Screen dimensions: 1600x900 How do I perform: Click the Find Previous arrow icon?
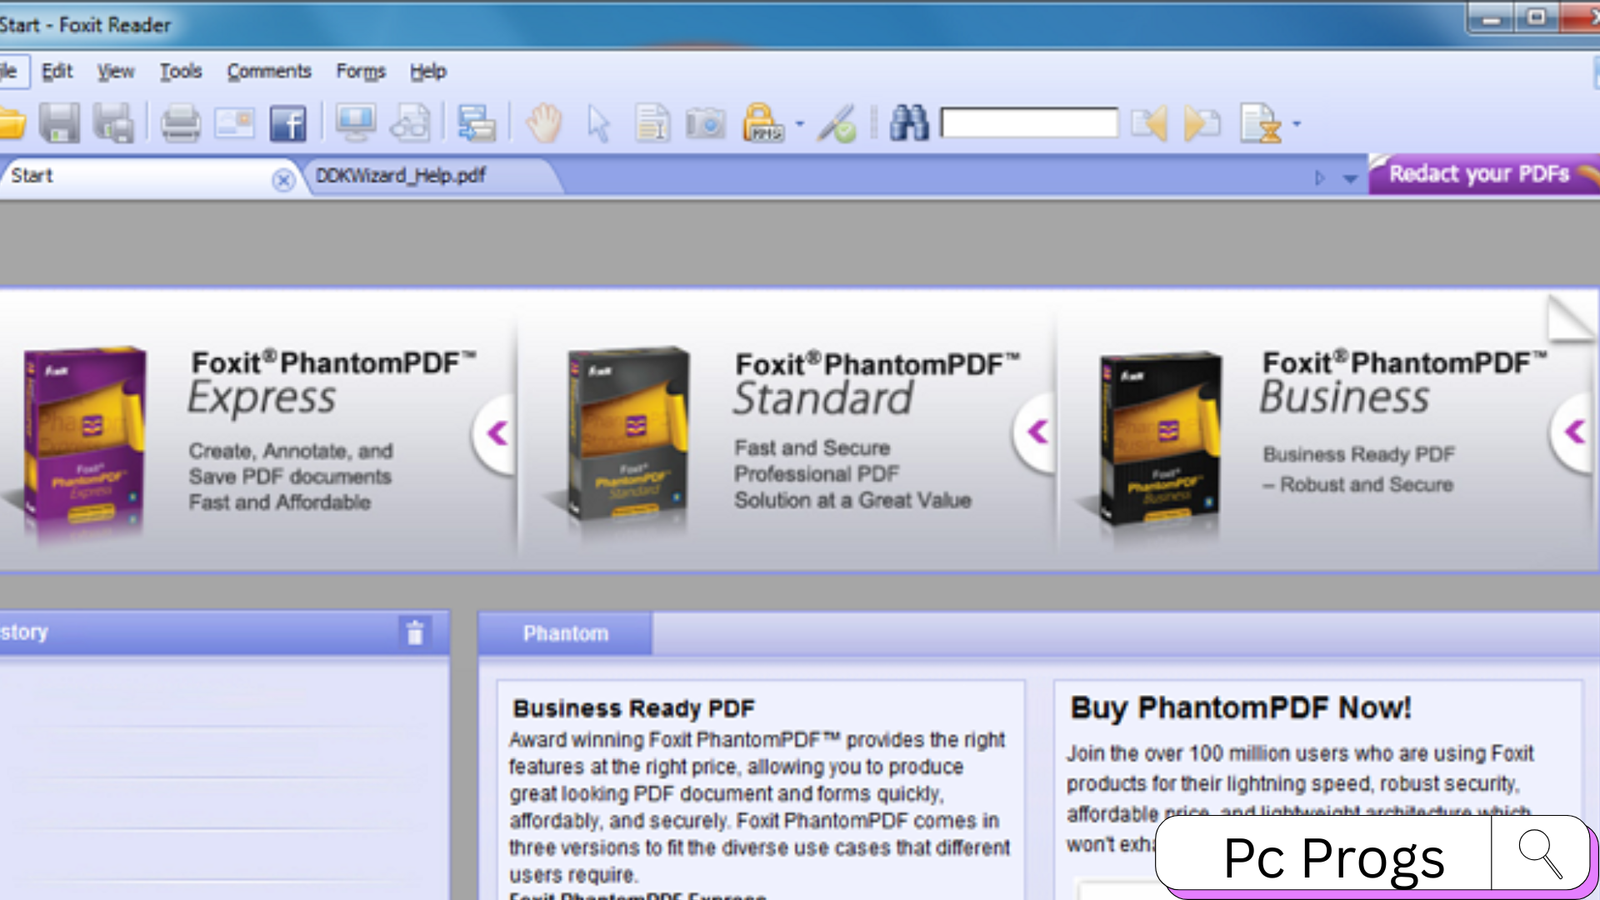(x=1149, y=123)
